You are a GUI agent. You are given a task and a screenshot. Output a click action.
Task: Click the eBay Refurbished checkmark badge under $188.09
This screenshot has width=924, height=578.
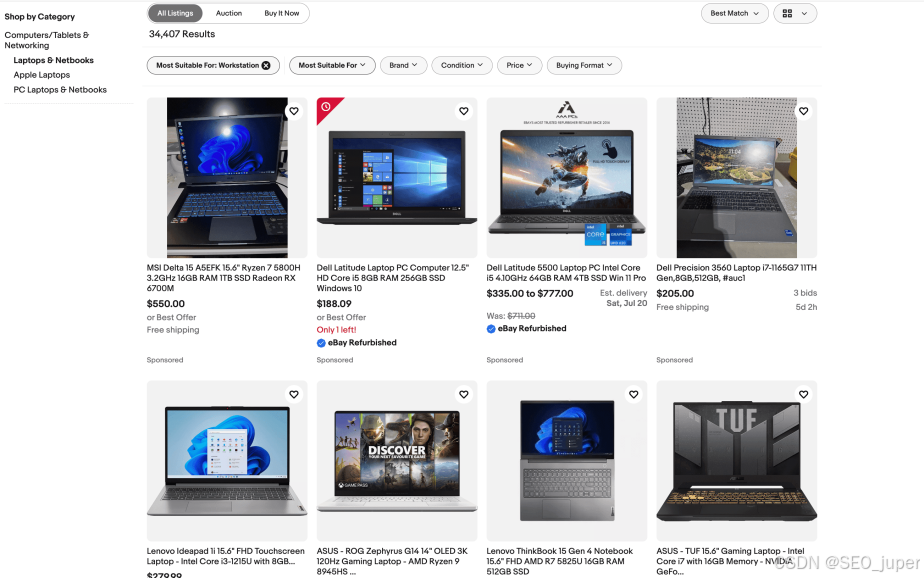pyautogui.click(x=321, y=343)
